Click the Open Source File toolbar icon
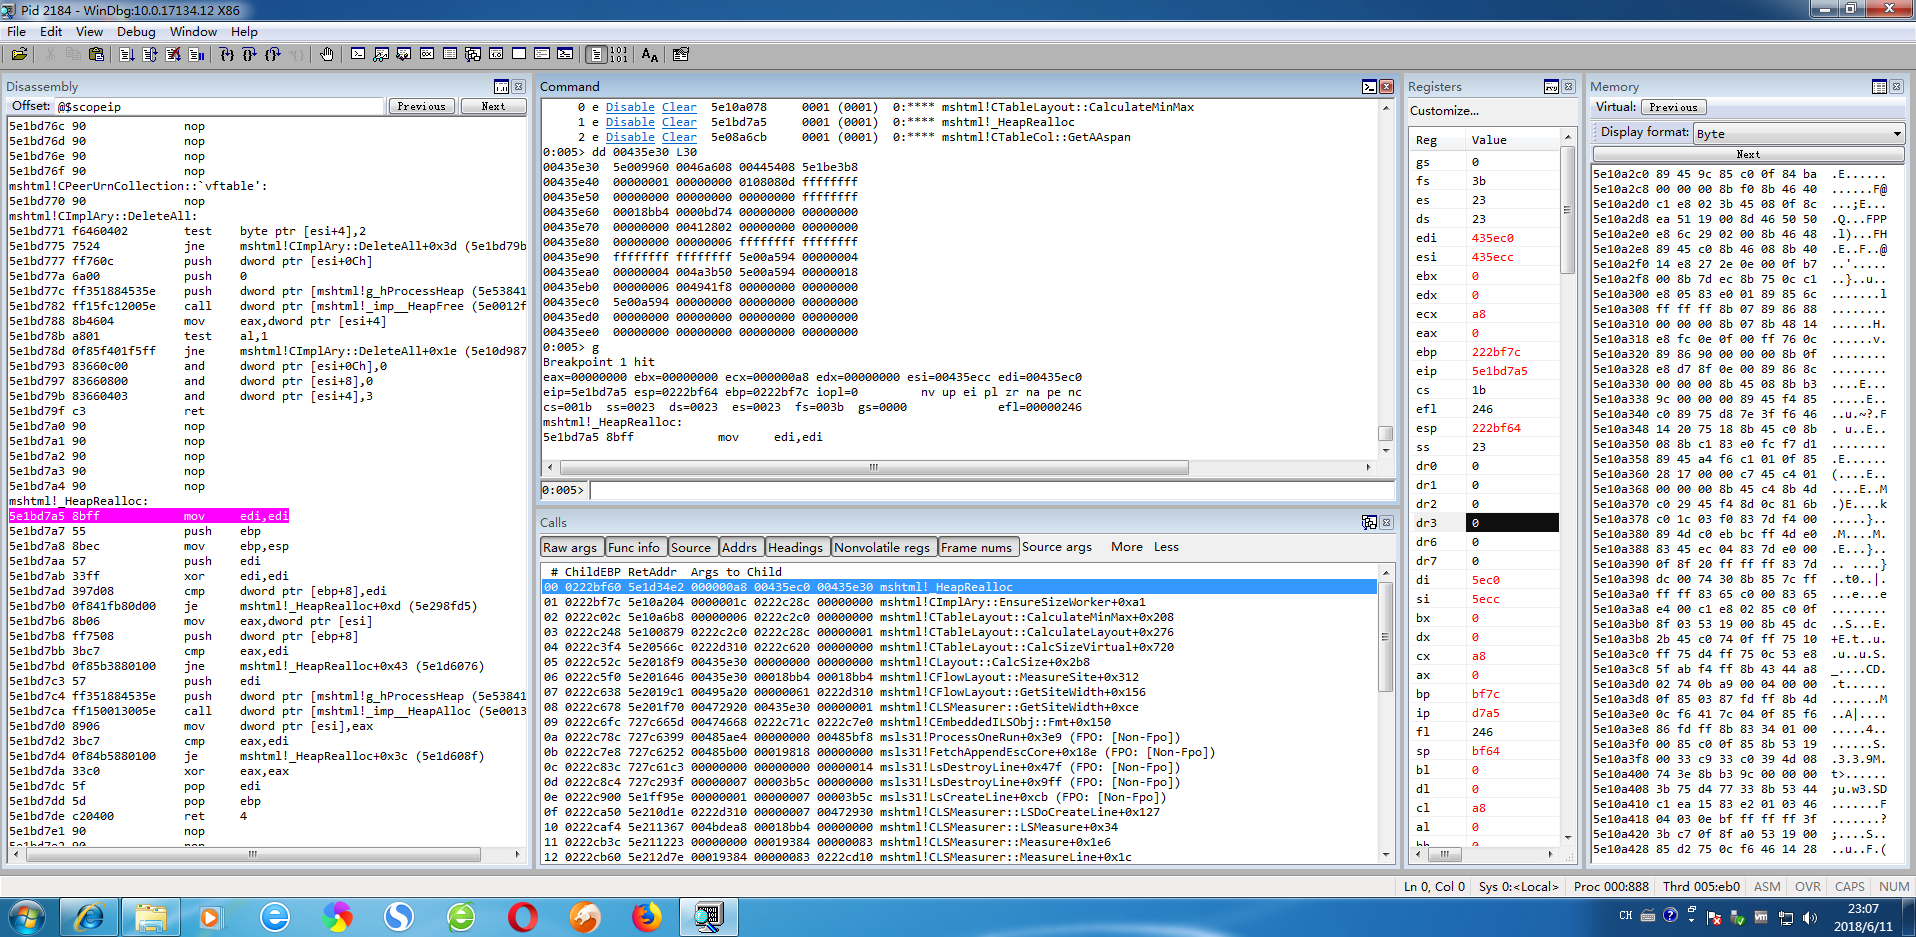The height and width of the screenshot is (937, 1916). coord(19,54)
